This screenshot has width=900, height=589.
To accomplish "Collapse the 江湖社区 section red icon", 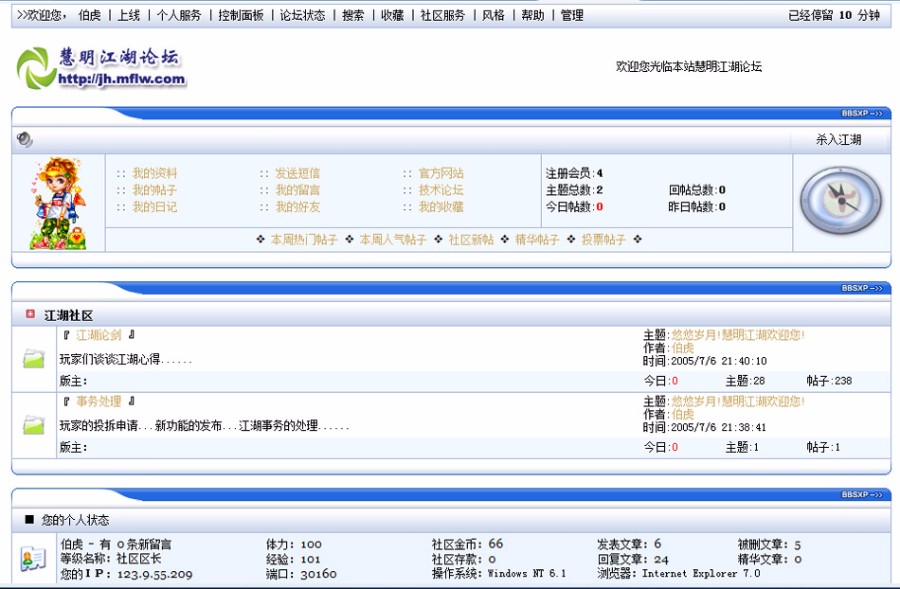I will pos(30,314).
